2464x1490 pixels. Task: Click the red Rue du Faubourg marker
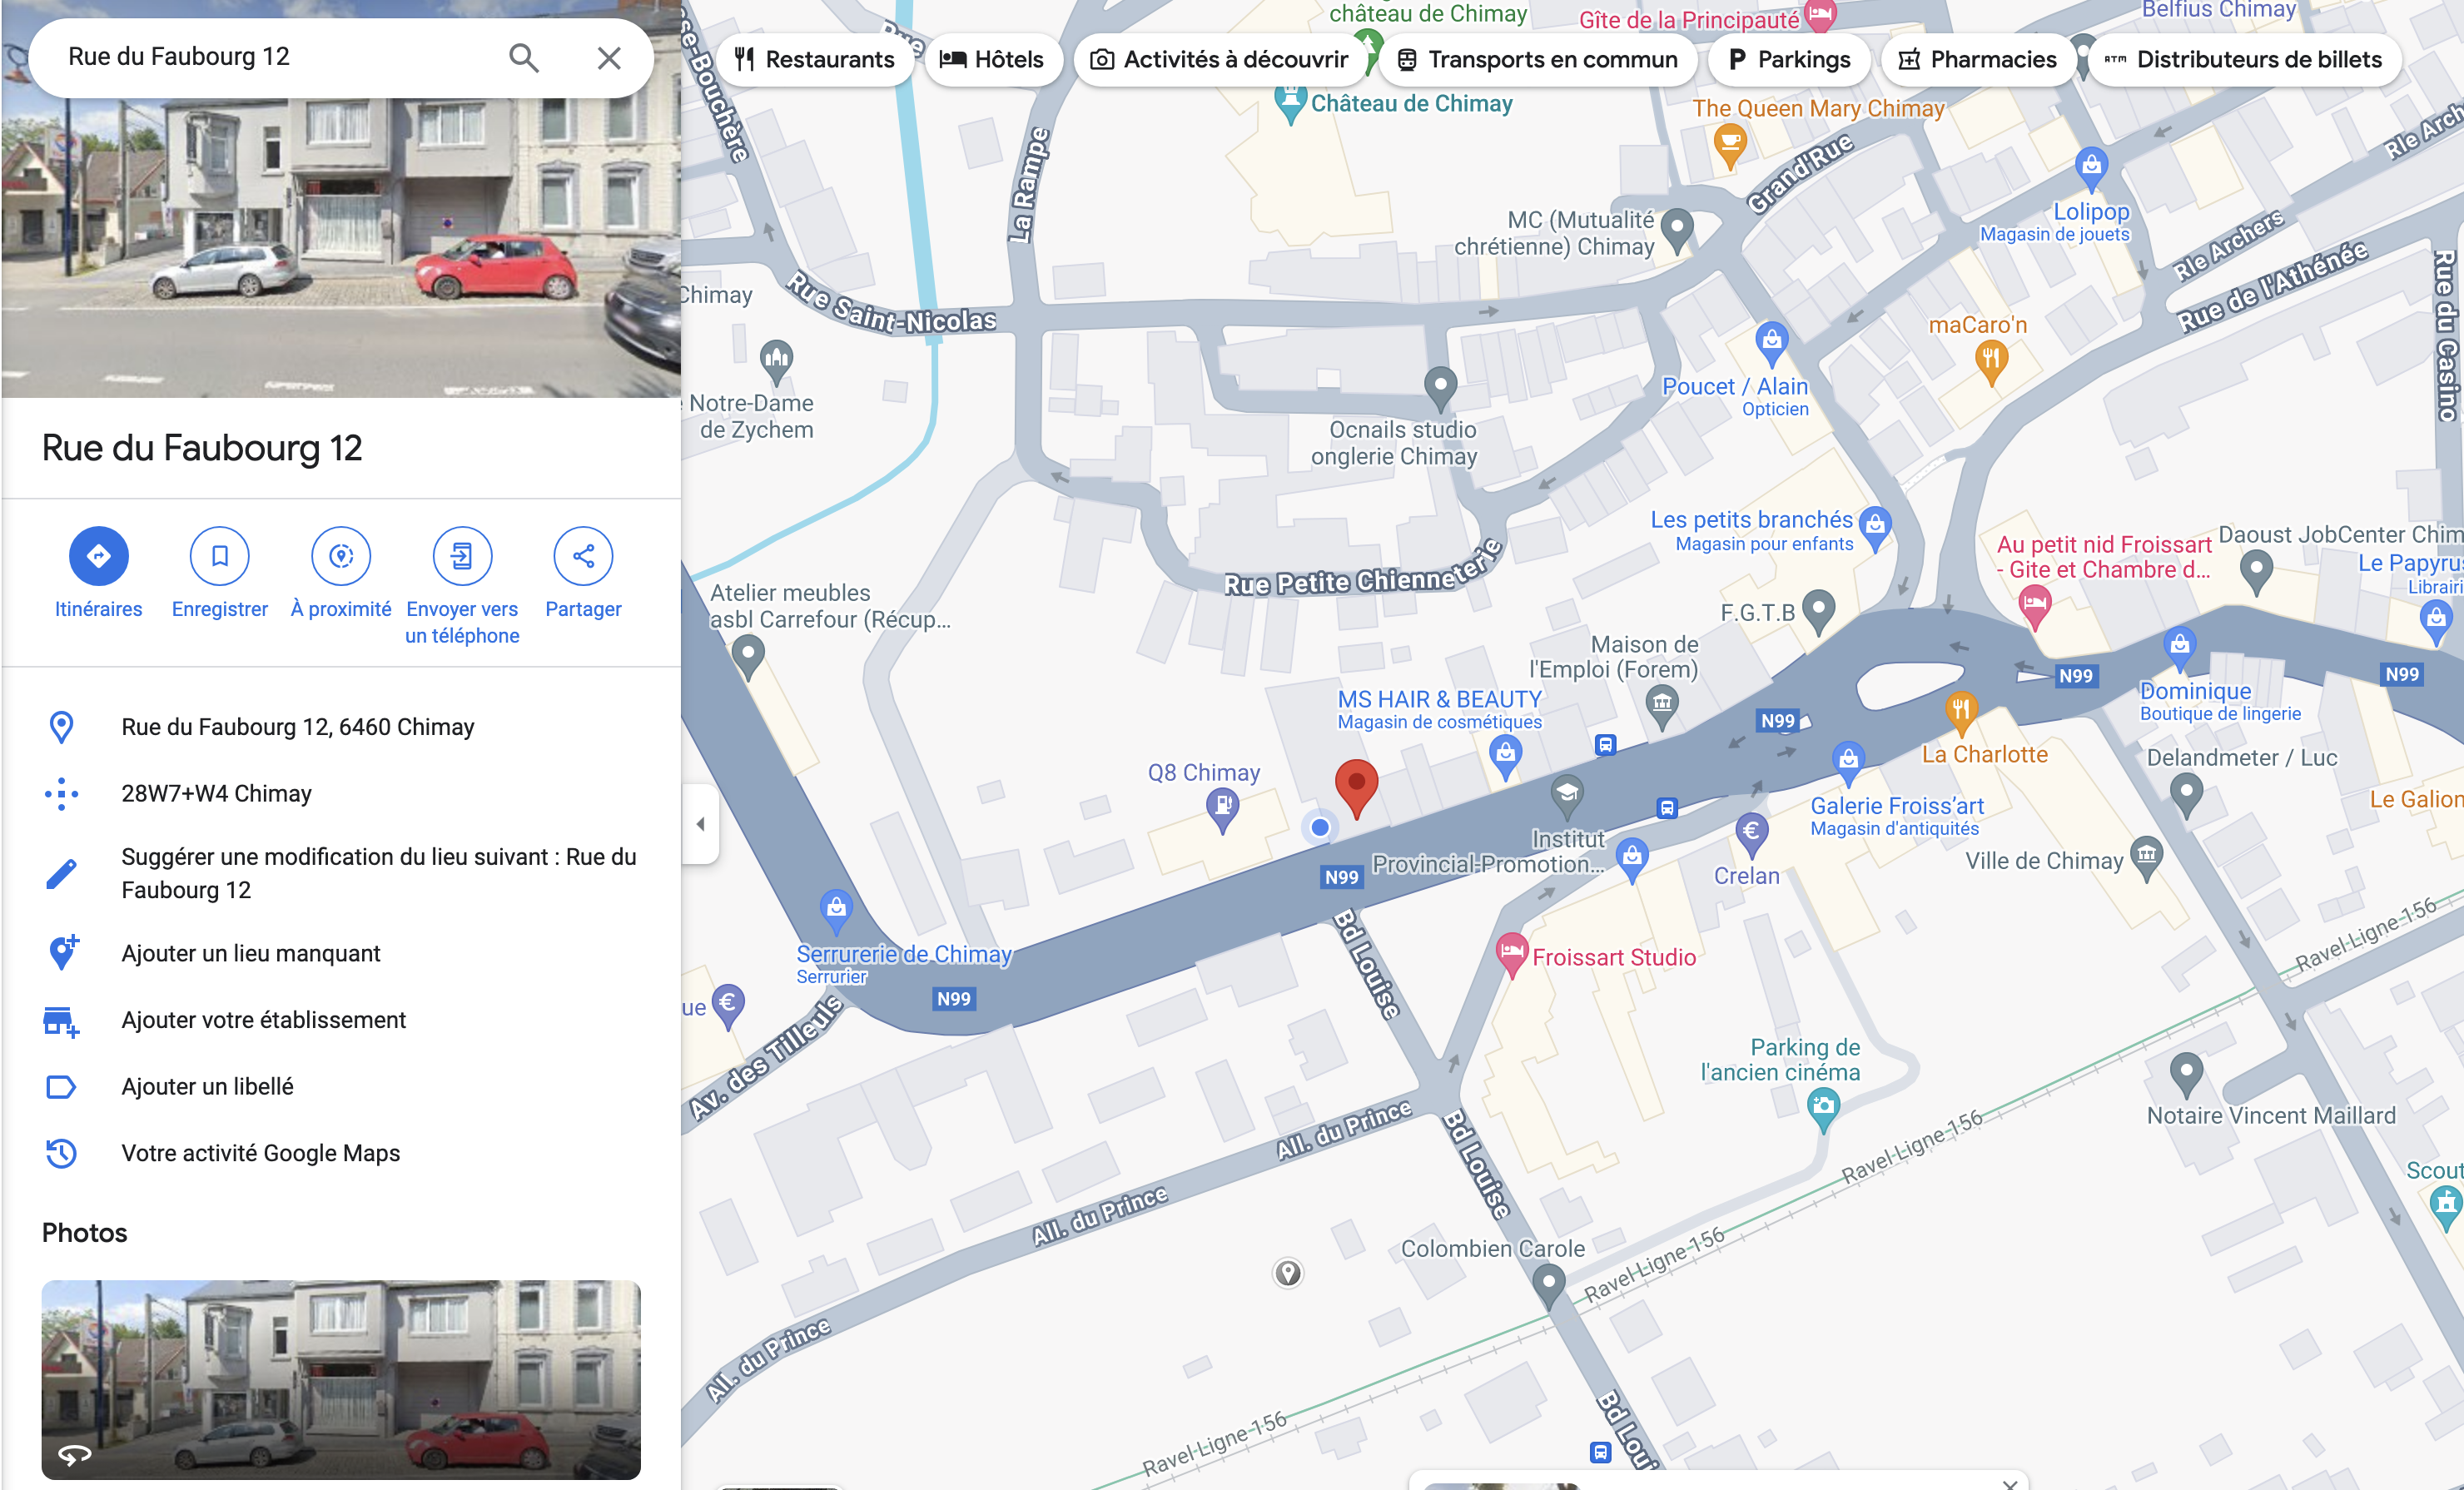(x=1356, y=784)
